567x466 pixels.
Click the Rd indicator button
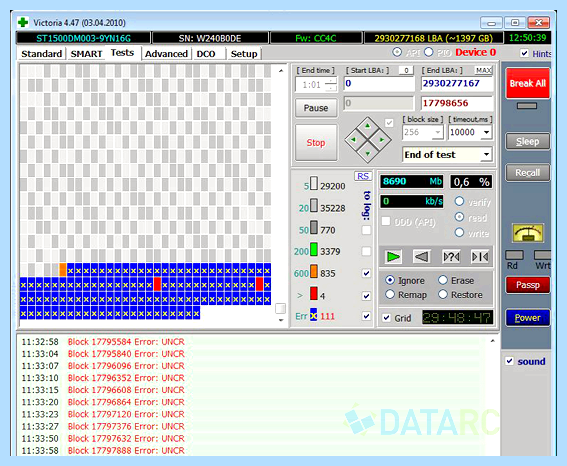[514, 255]
